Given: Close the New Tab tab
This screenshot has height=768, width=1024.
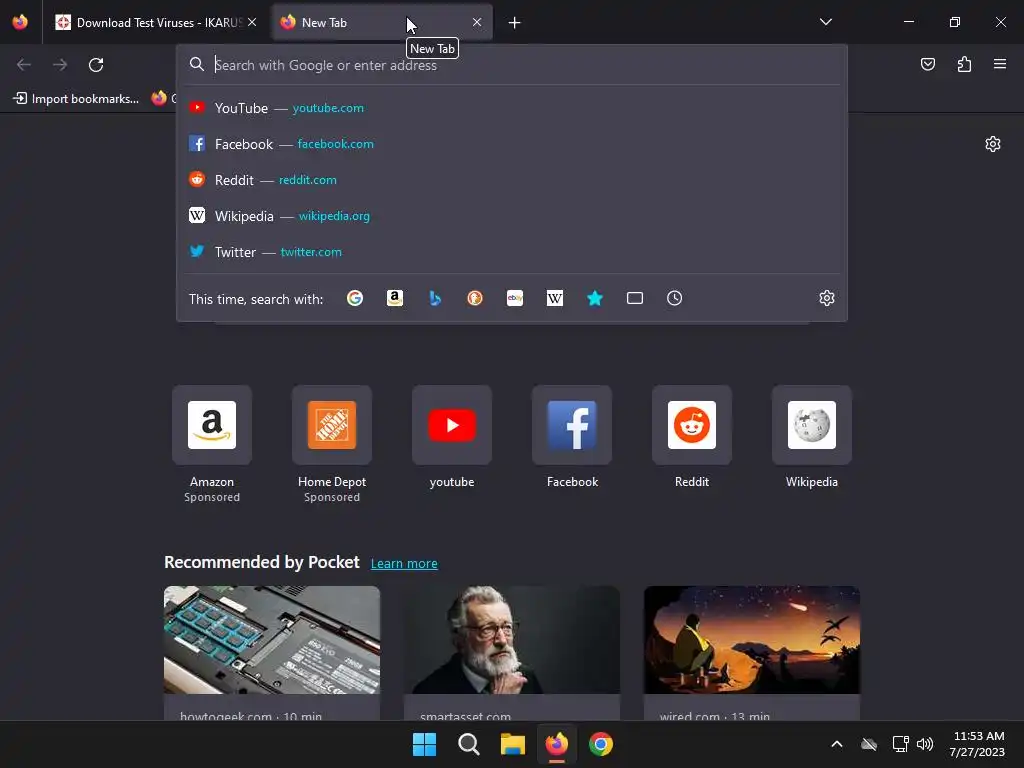Looking at the screenshot, I should click(477, 22).
